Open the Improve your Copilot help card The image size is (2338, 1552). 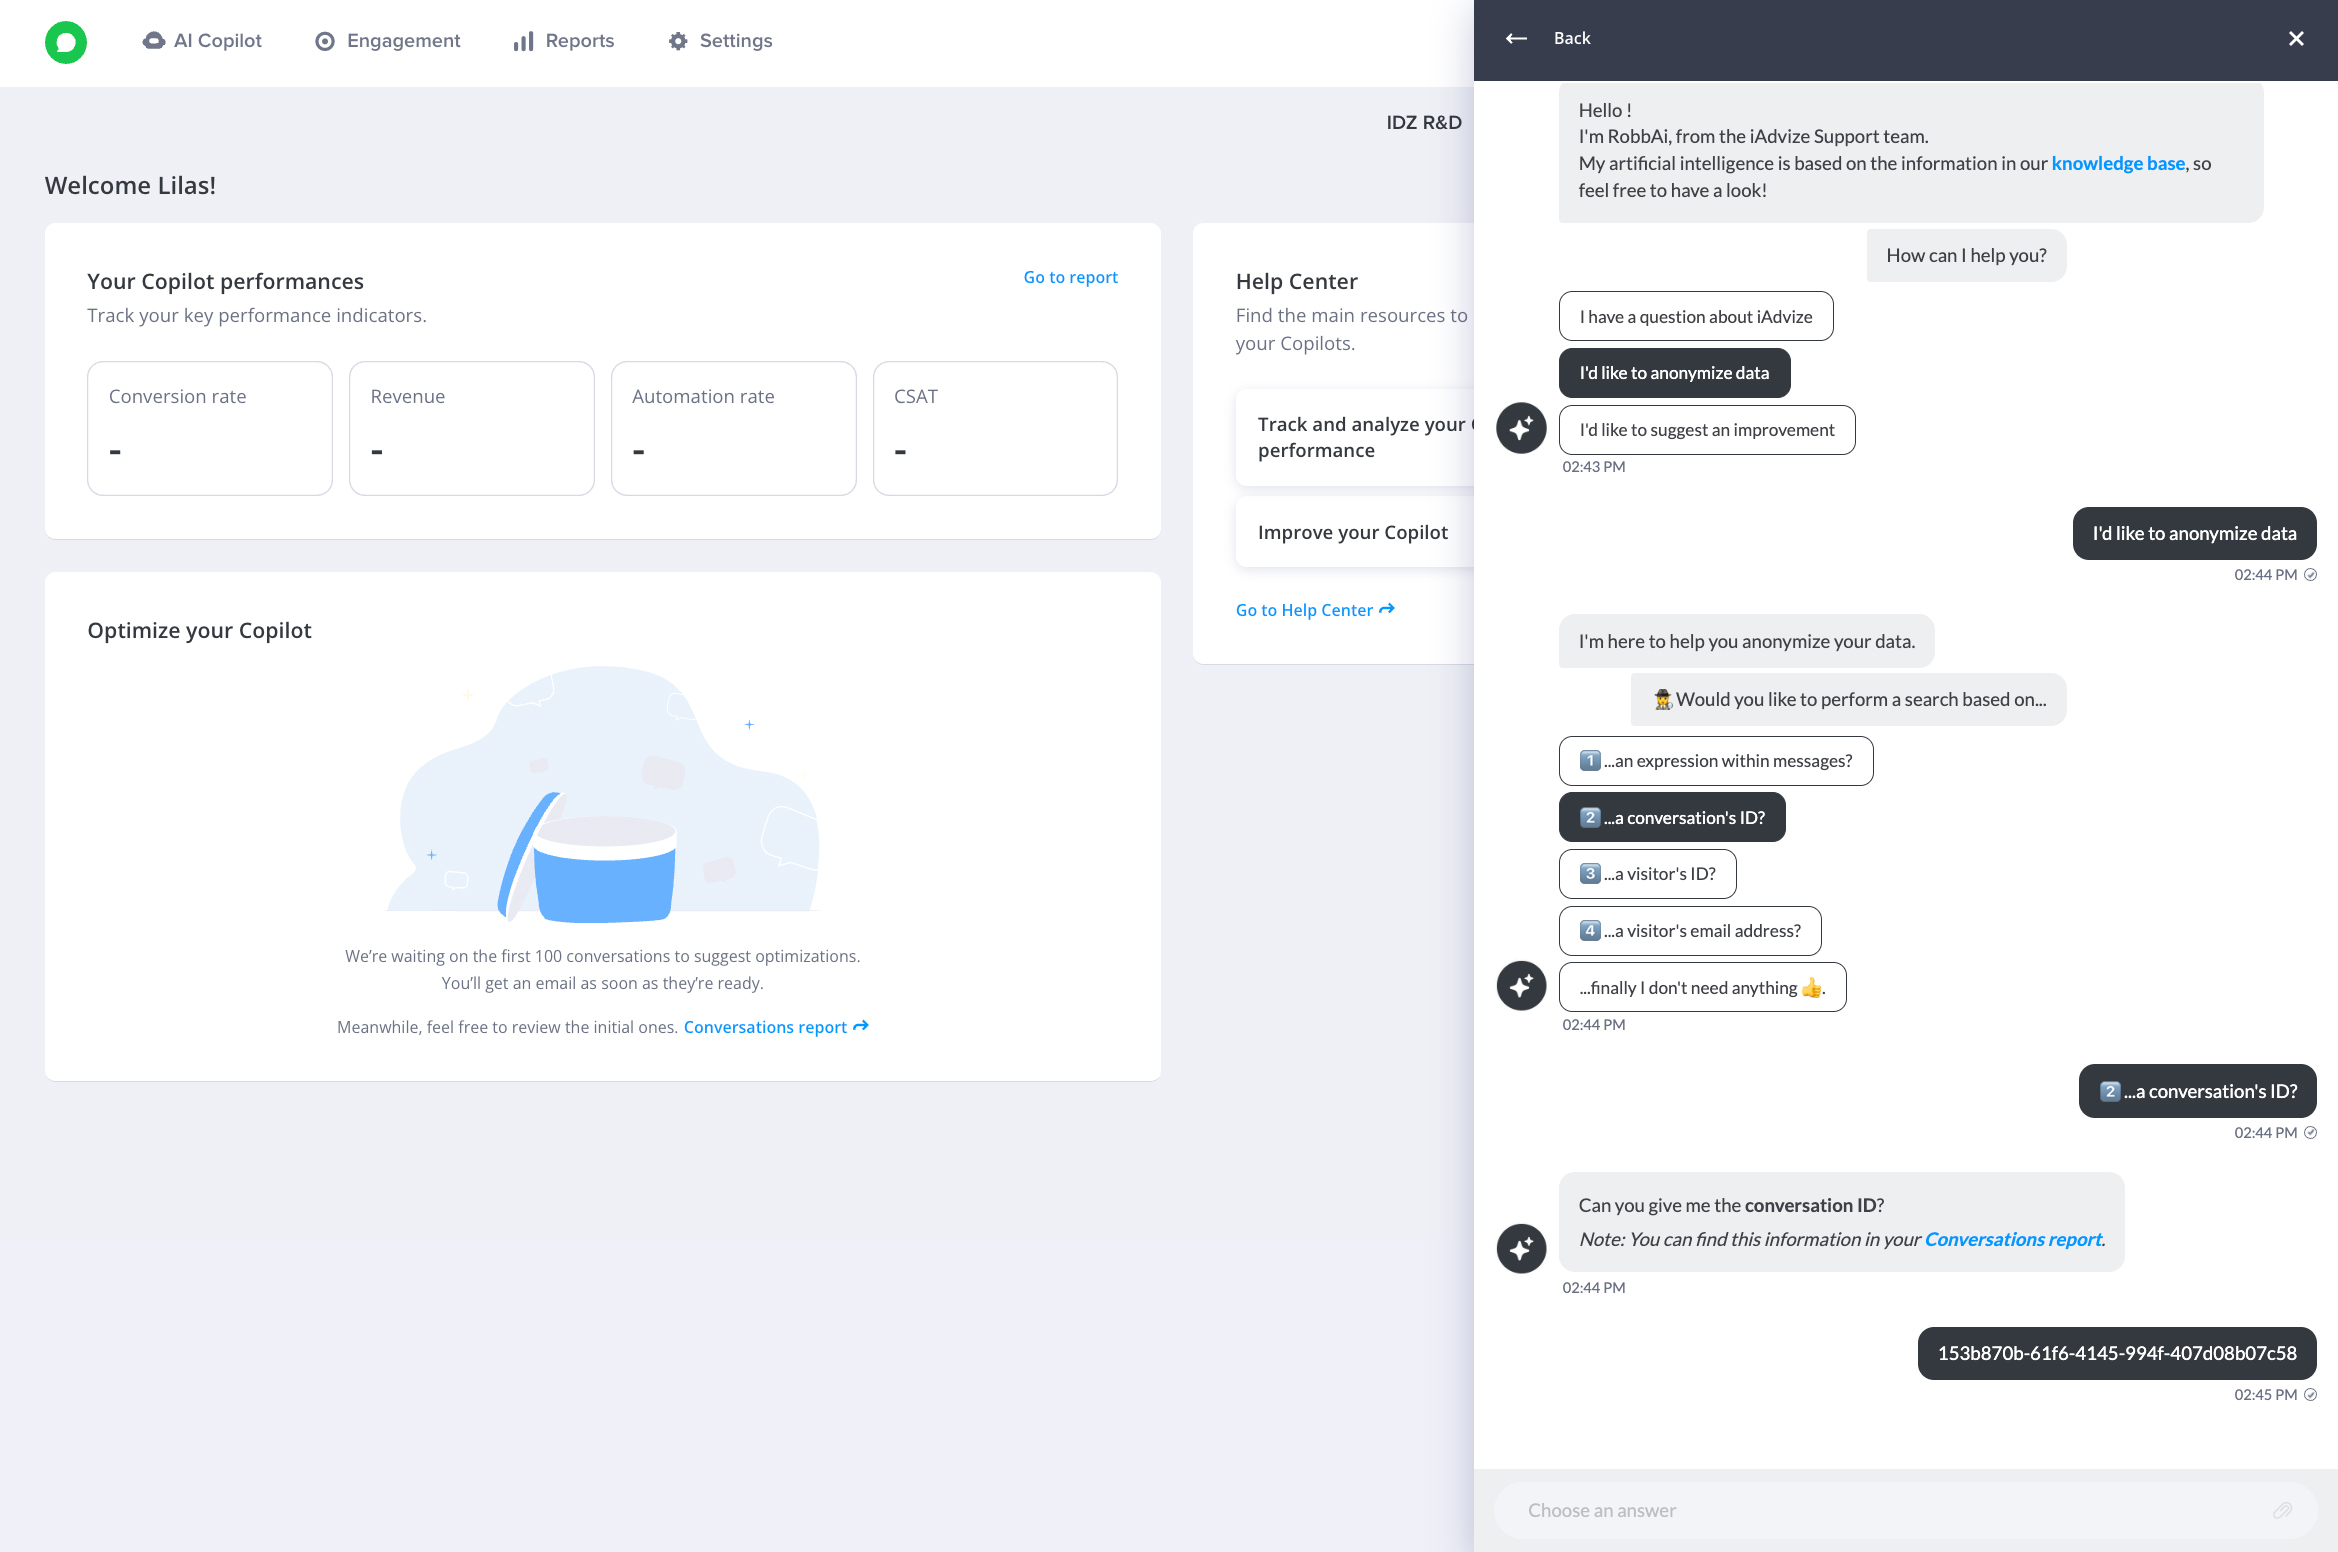tap(1352, 533)
